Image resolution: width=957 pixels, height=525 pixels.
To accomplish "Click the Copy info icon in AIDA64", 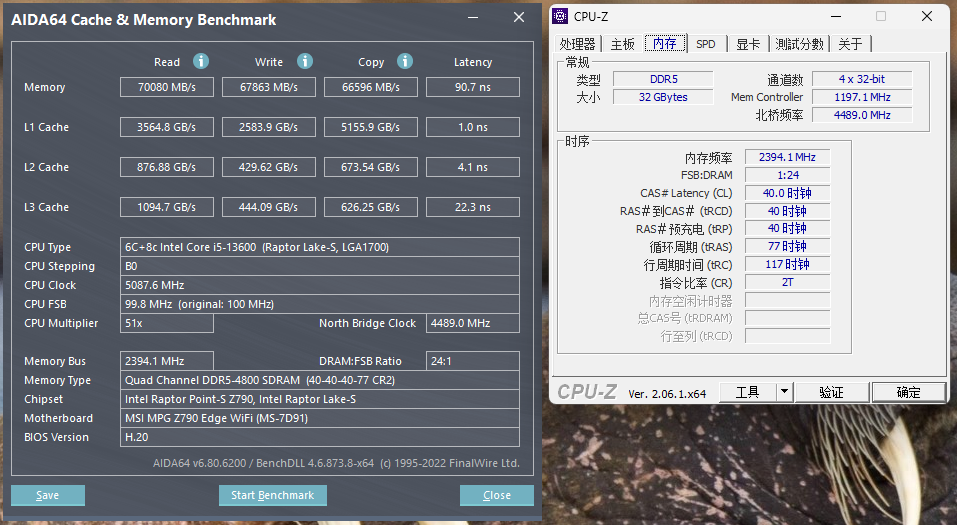I will 405,61.
